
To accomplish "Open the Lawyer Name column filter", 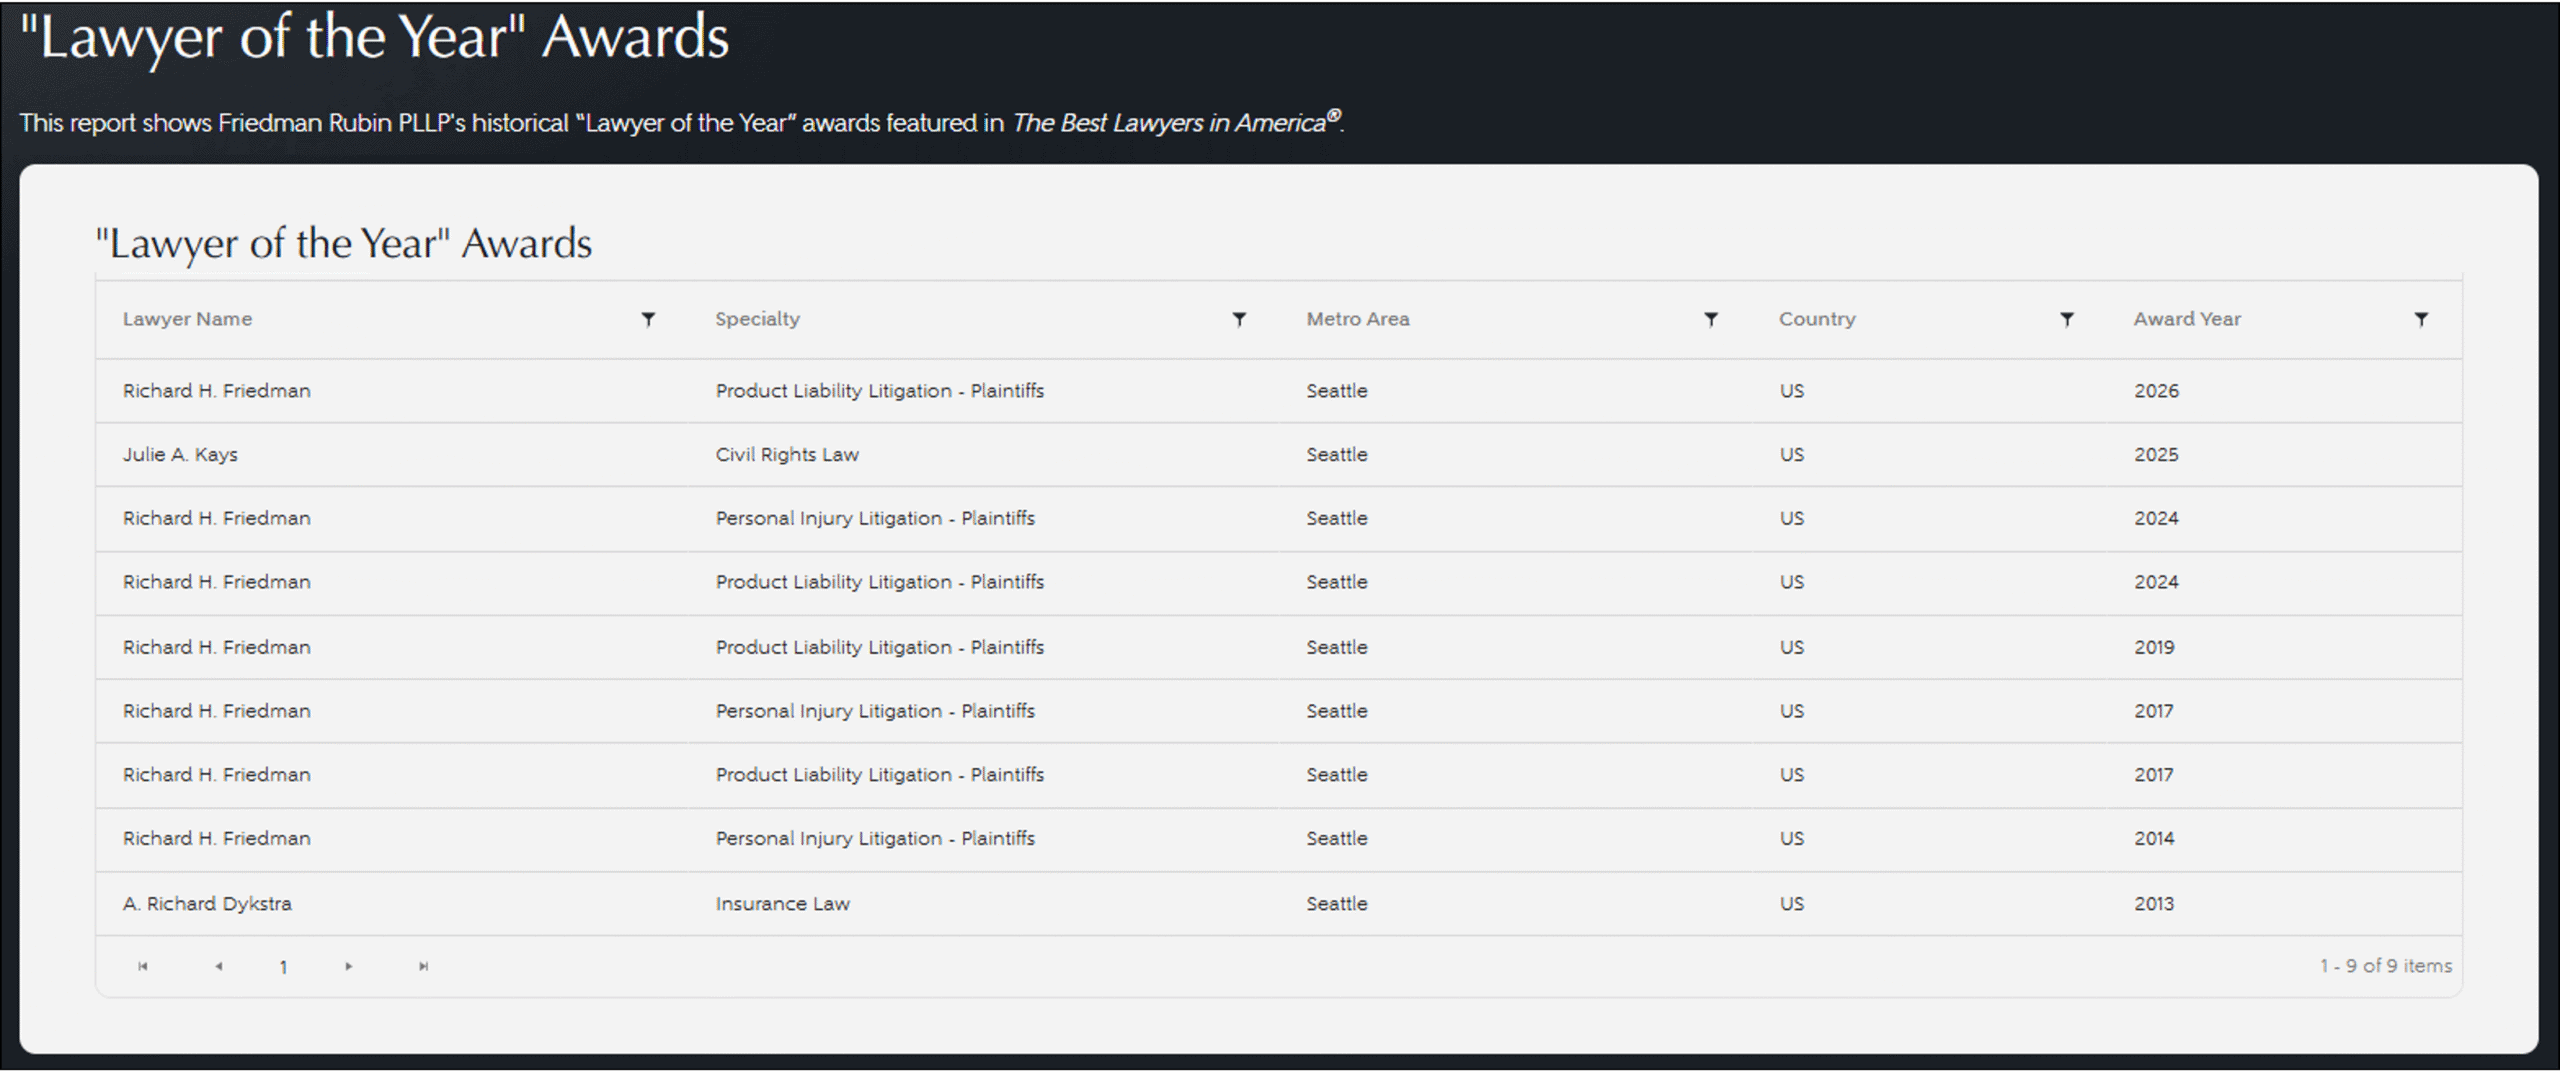I will coord(648,319).
